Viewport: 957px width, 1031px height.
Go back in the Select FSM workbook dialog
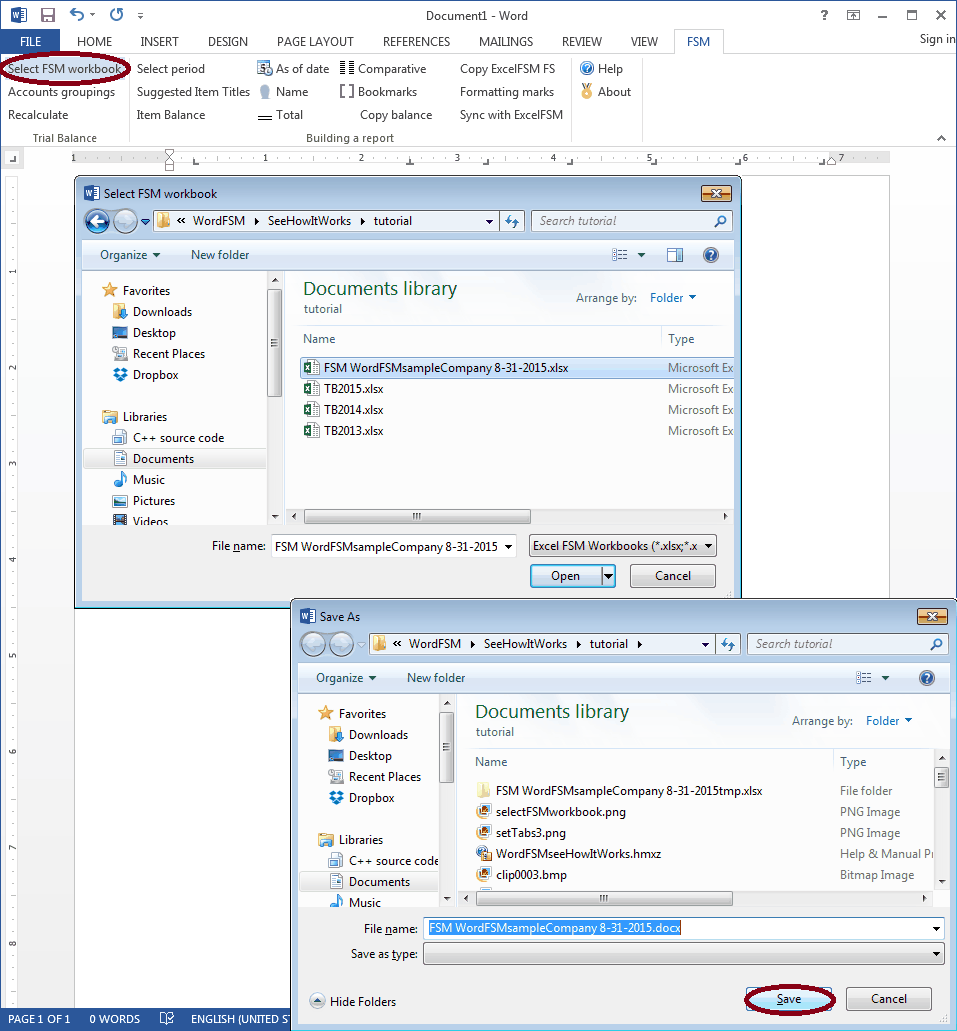[97, 222]
